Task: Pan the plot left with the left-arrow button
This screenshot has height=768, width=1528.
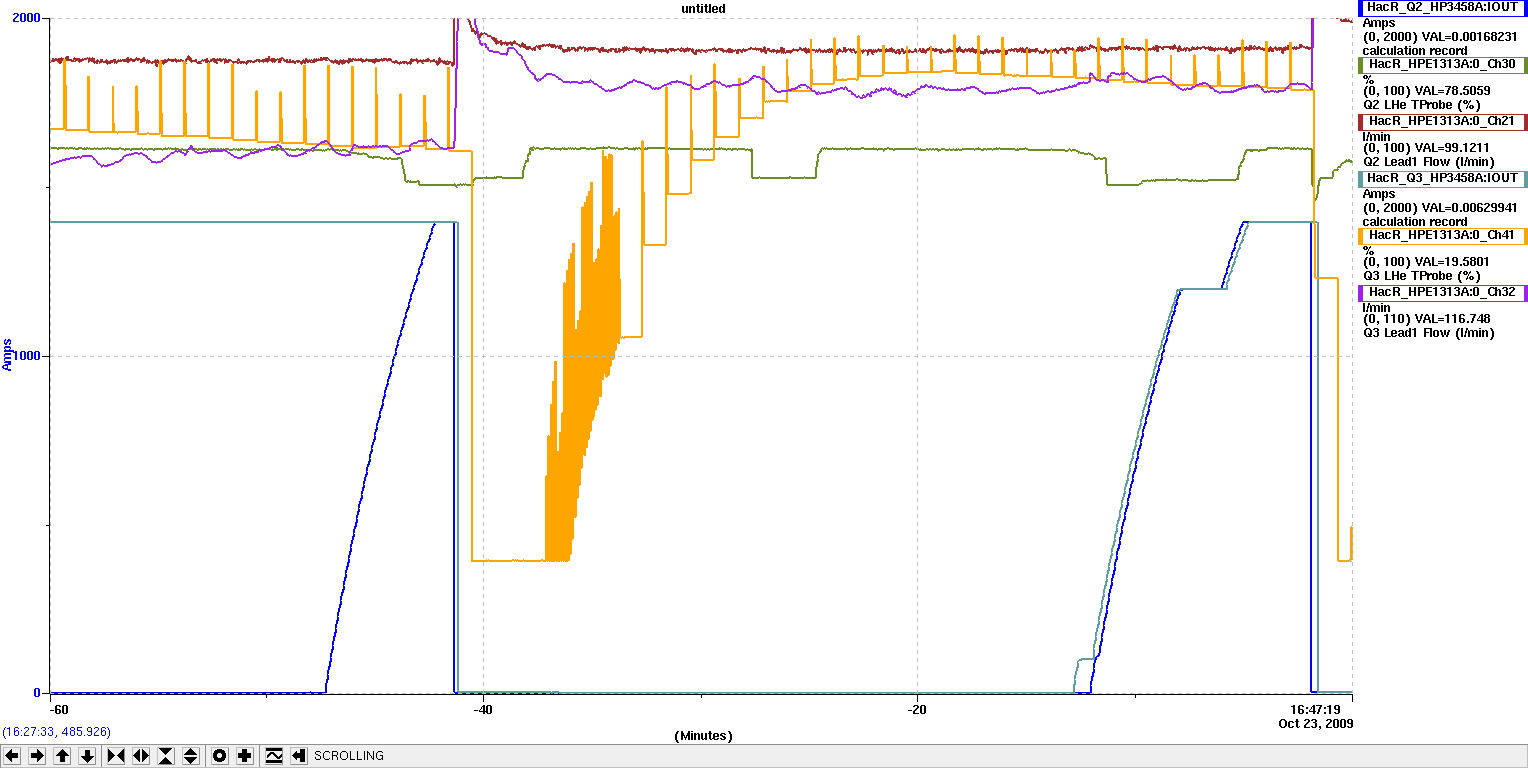Action: point(12,756)
